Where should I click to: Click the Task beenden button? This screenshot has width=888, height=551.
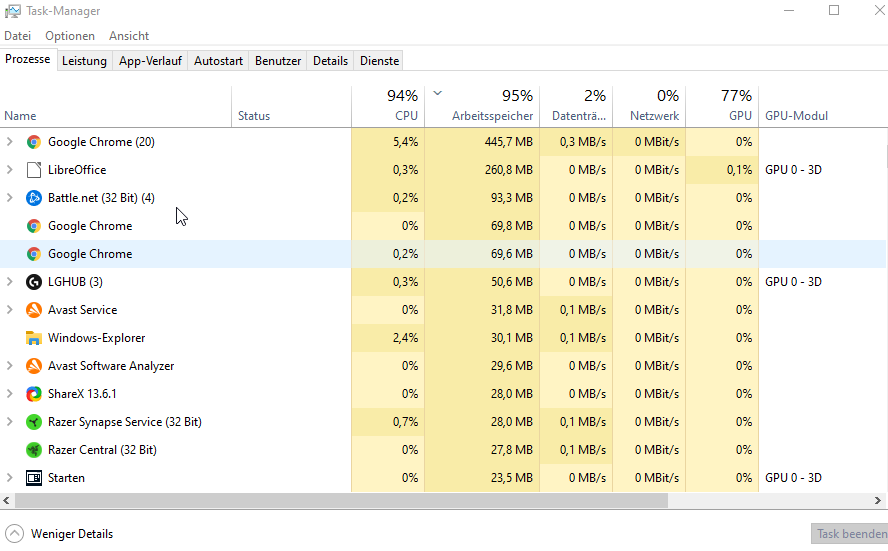(851, 534)
